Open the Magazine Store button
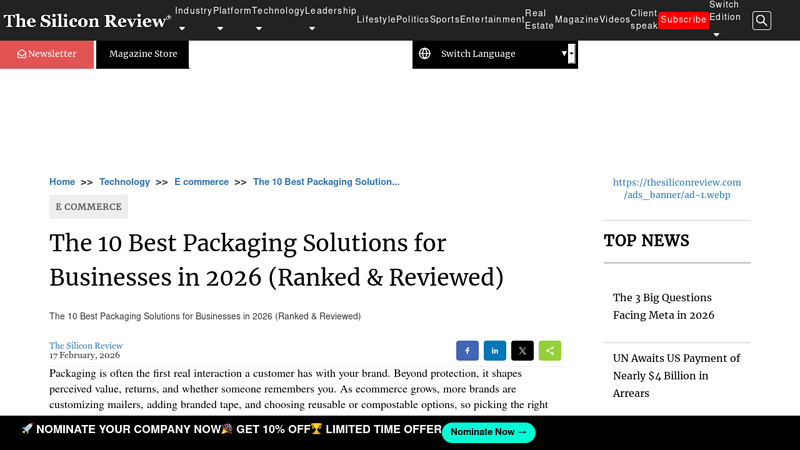This screenshot has width=800, height=450. (x=143, y=54)
